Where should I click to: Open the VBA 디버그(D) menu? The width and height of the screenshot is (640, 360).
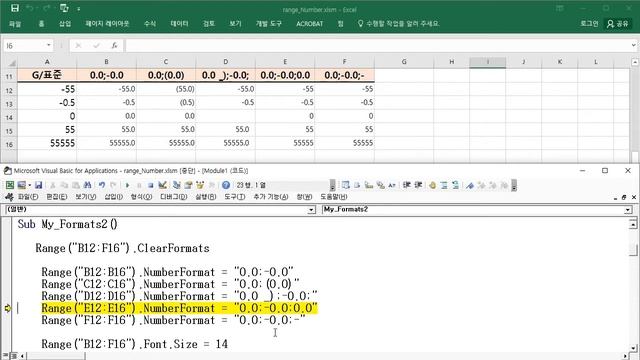pyautogui.click(x=173, y=197)
